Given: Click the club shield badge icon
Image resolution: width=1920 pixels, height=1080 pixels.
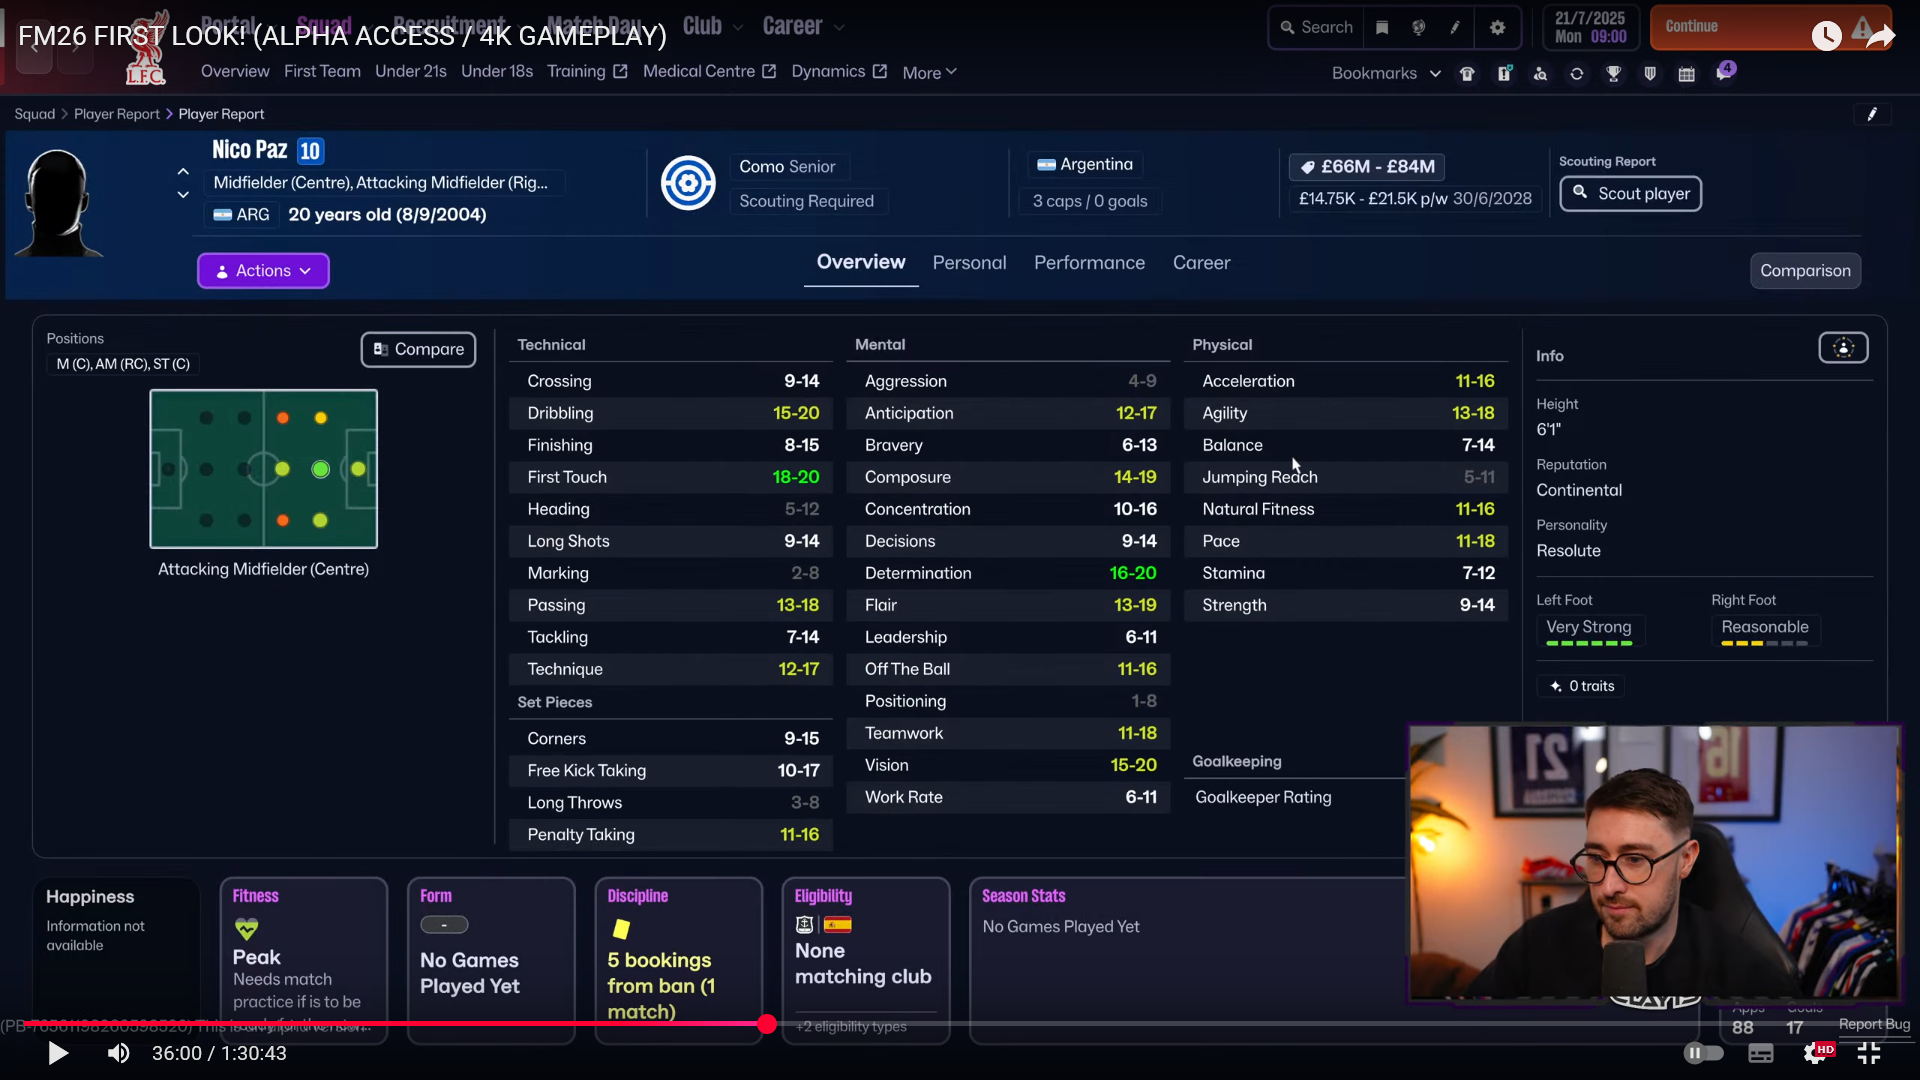Looking at the screenshot, I should point(1650,74).
